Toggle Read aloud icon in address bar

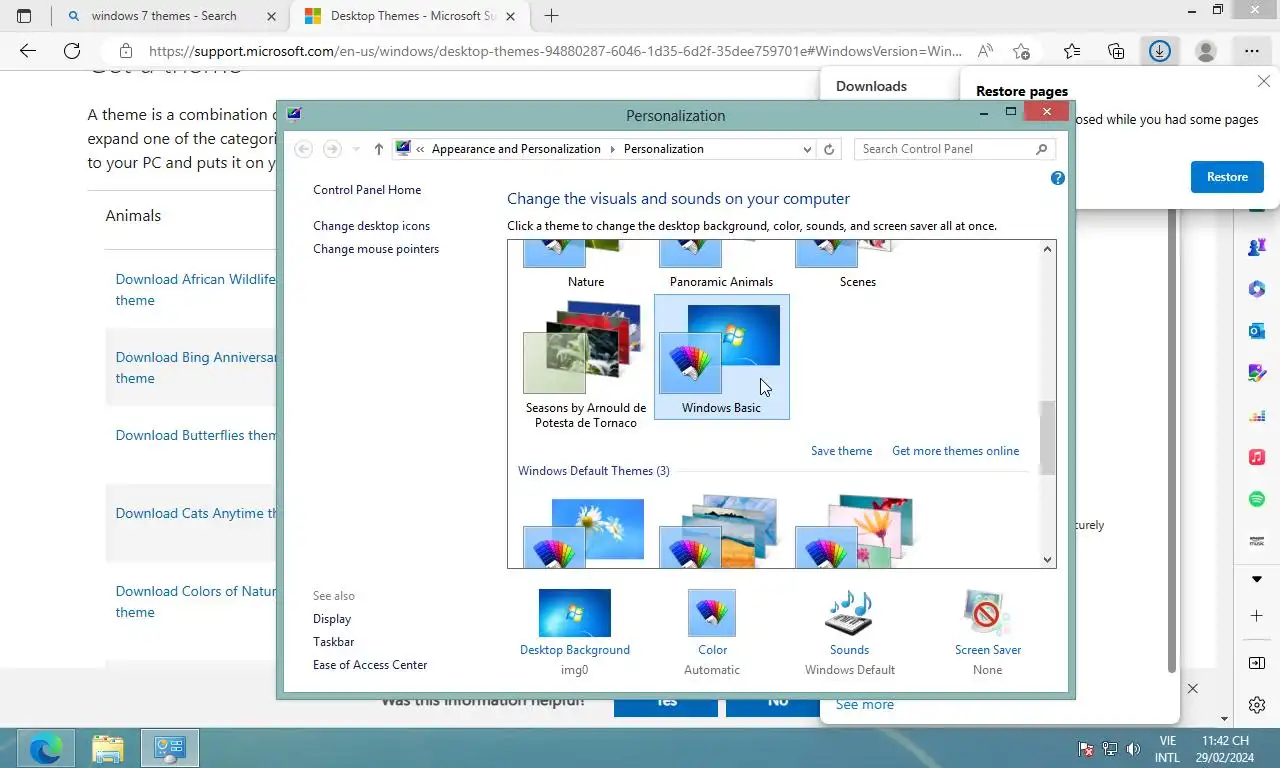[985, 51]
